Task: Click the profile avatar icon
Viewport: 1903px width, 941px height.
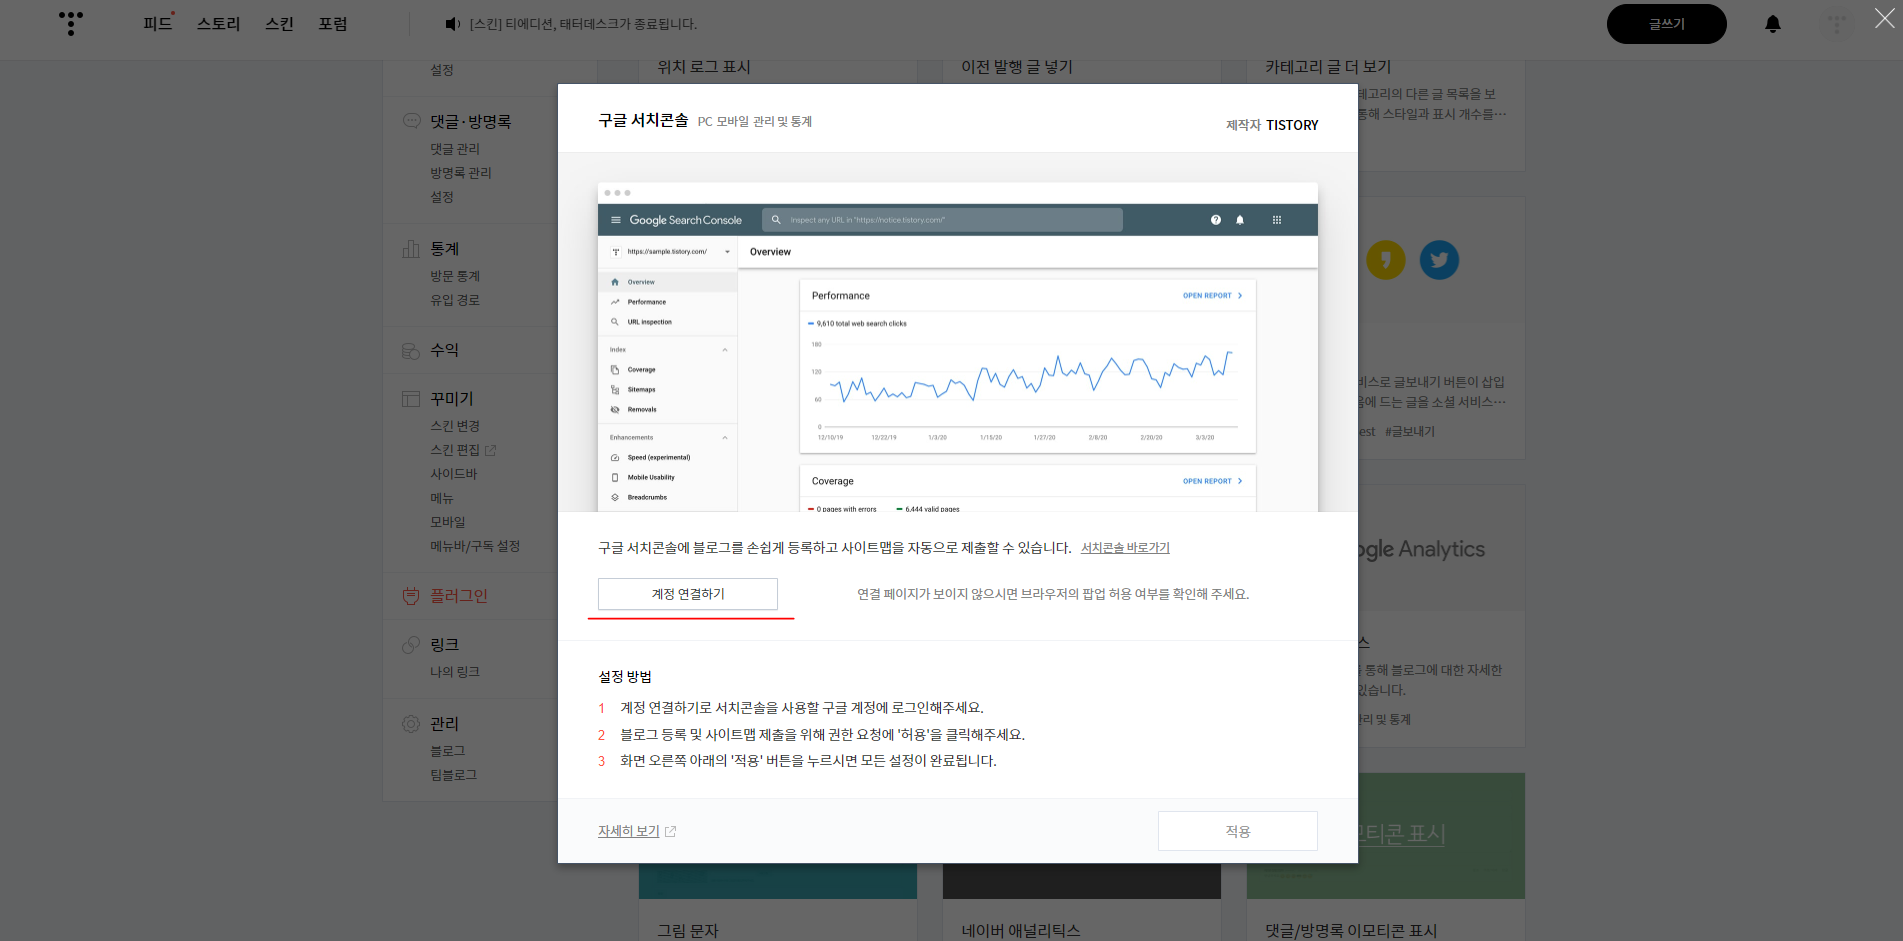Action: tap(1837, 24)
